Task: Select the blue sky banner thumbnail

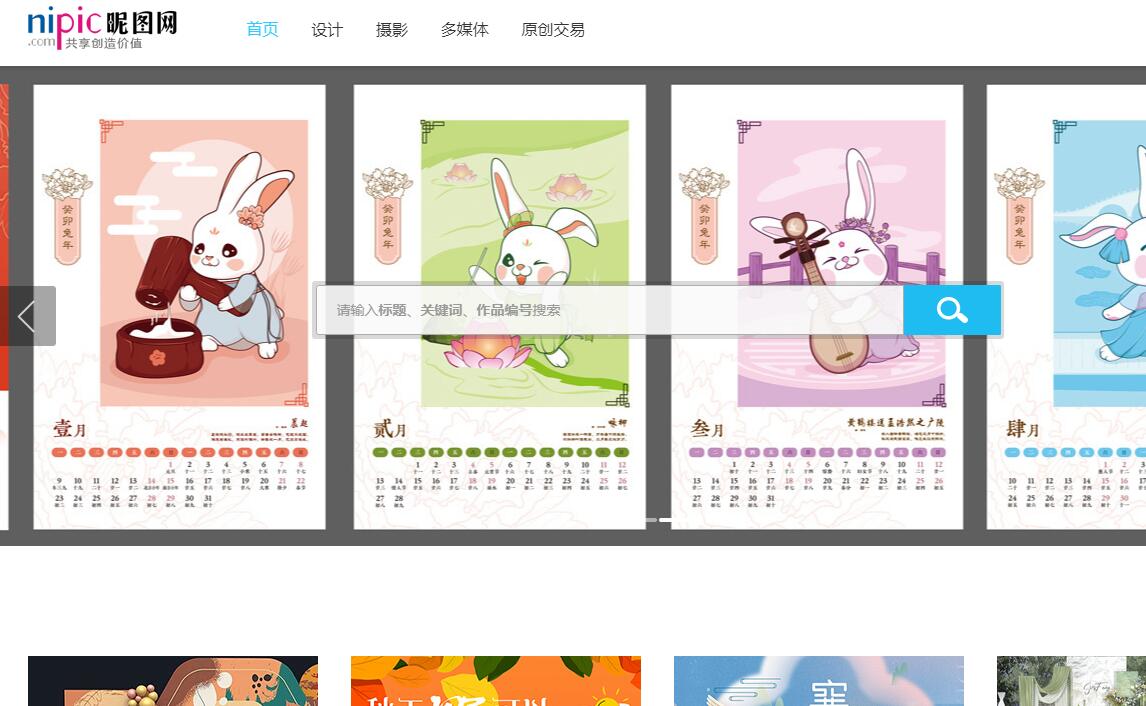Action: tap(819, 681)
